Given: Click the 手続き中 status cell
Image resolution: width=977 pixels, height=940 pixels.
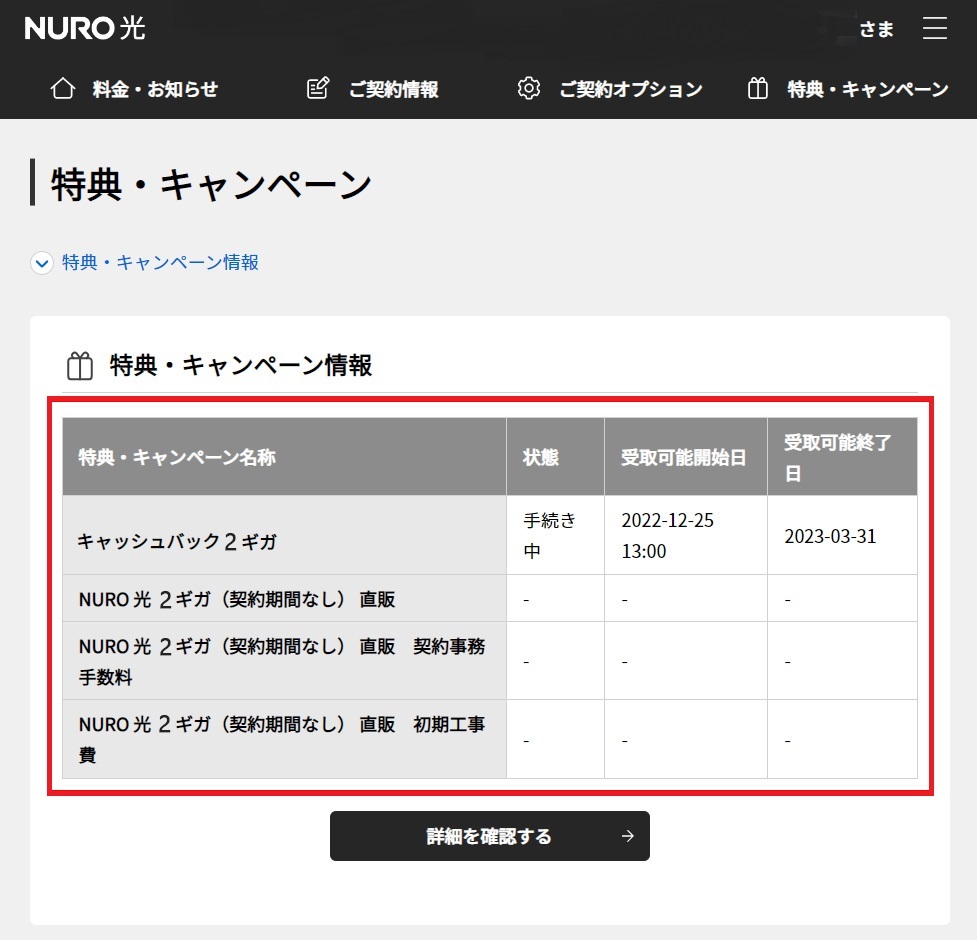Looking at the screenshot, I should pos(550,536).
